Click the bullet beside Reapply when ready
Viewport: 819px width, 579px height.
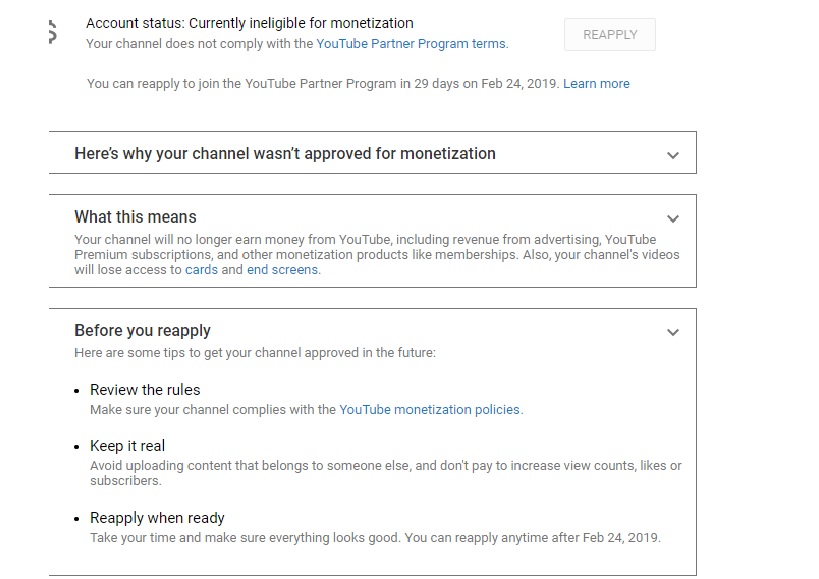click(x=78, y=519)
